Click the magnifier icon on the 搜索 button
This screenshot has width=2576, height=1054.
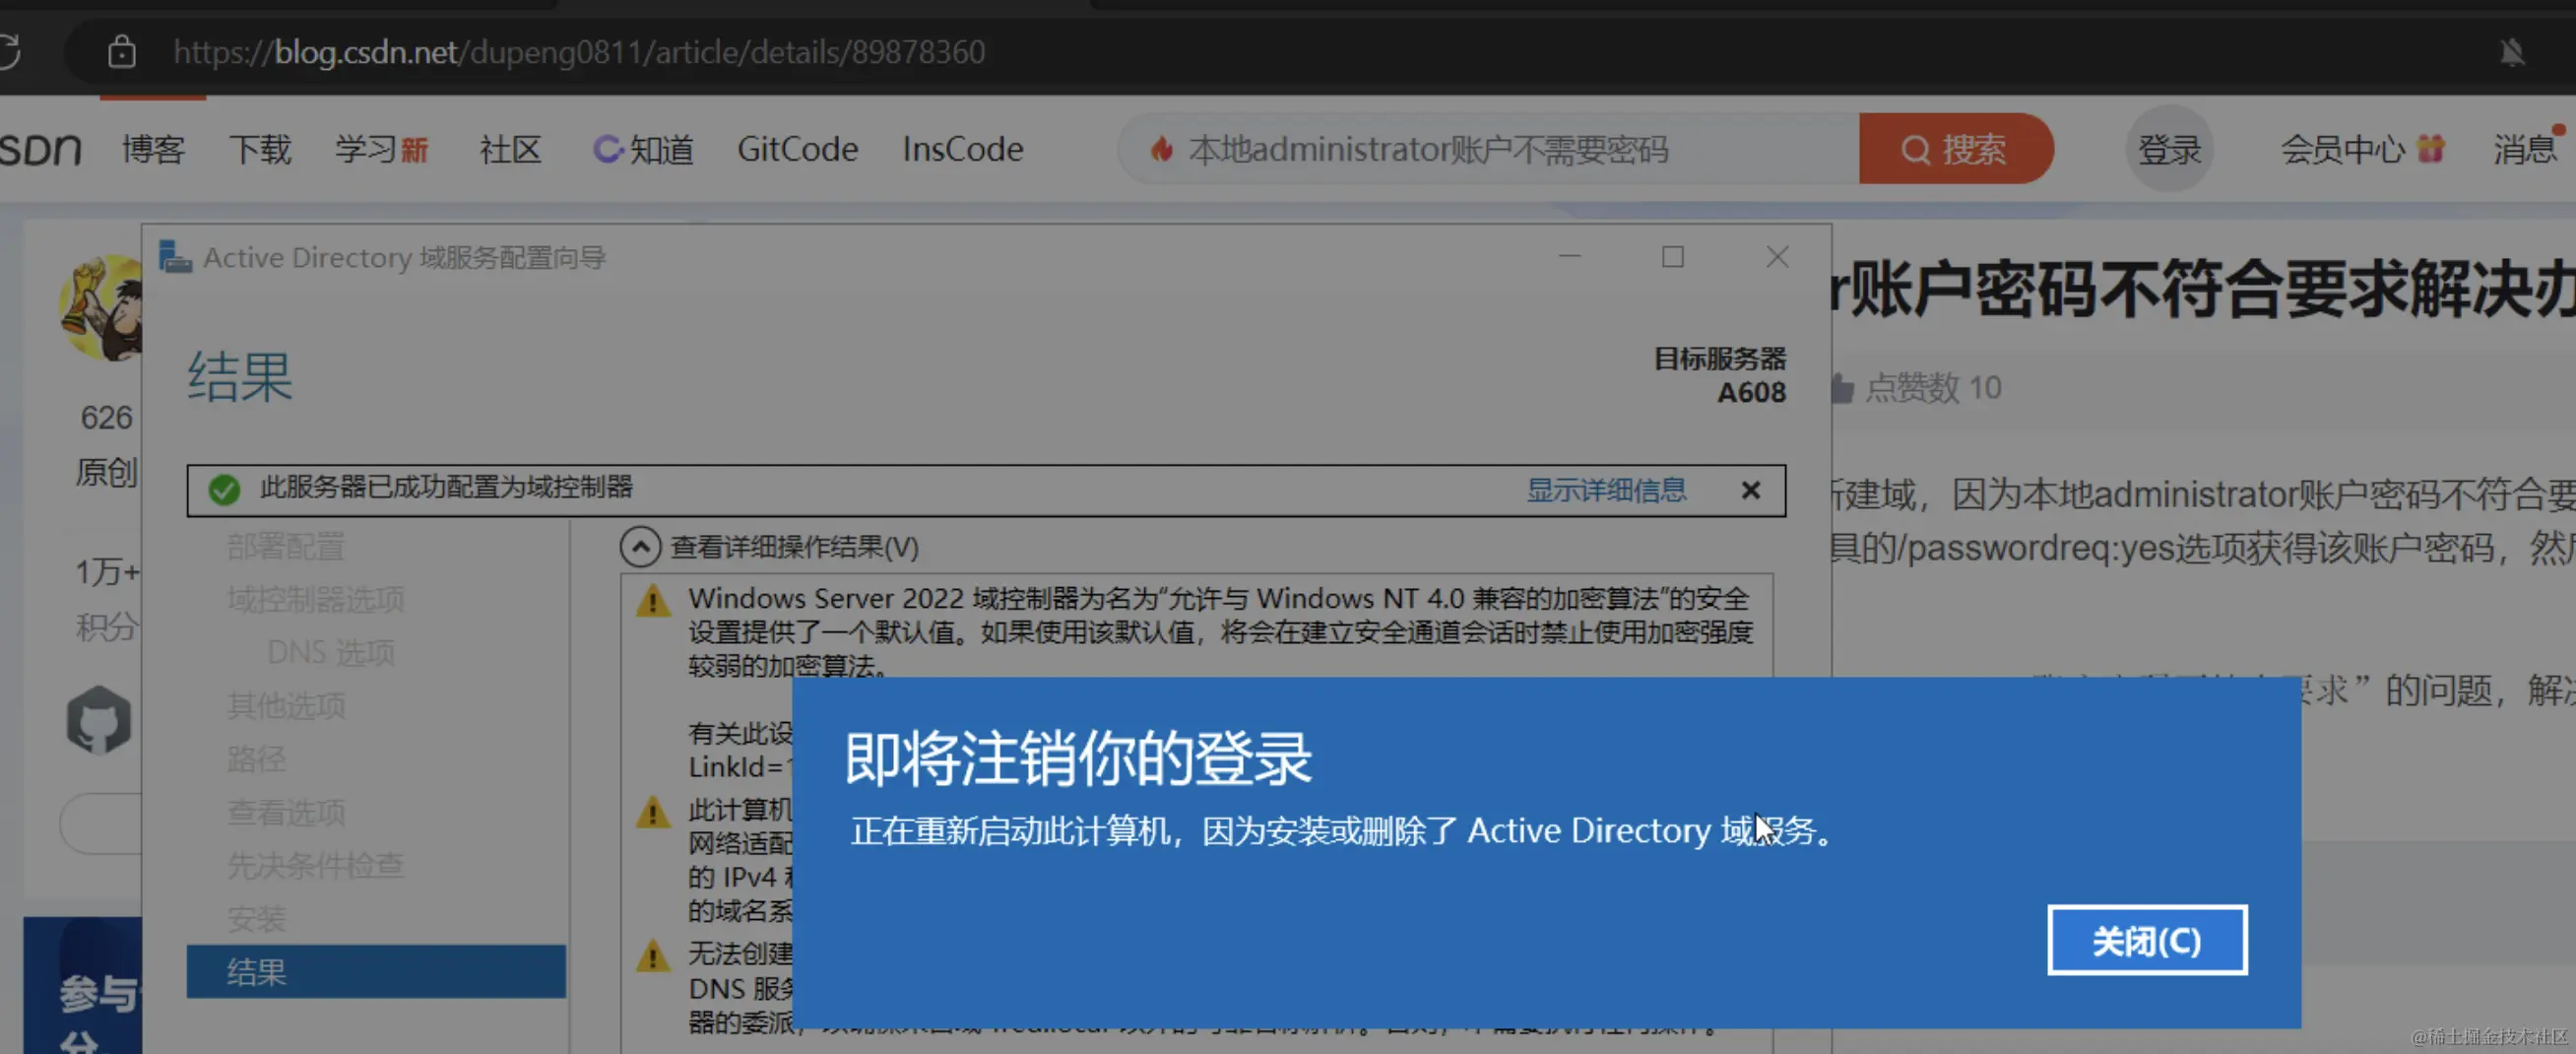[x=1915, y=149]
